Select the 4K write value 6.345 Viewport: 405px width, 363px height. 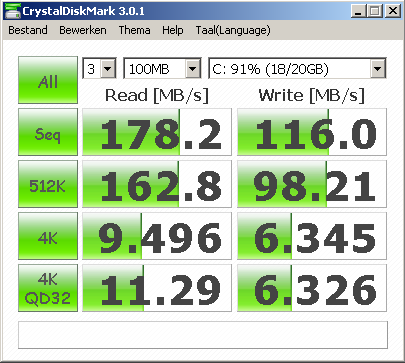312,236
